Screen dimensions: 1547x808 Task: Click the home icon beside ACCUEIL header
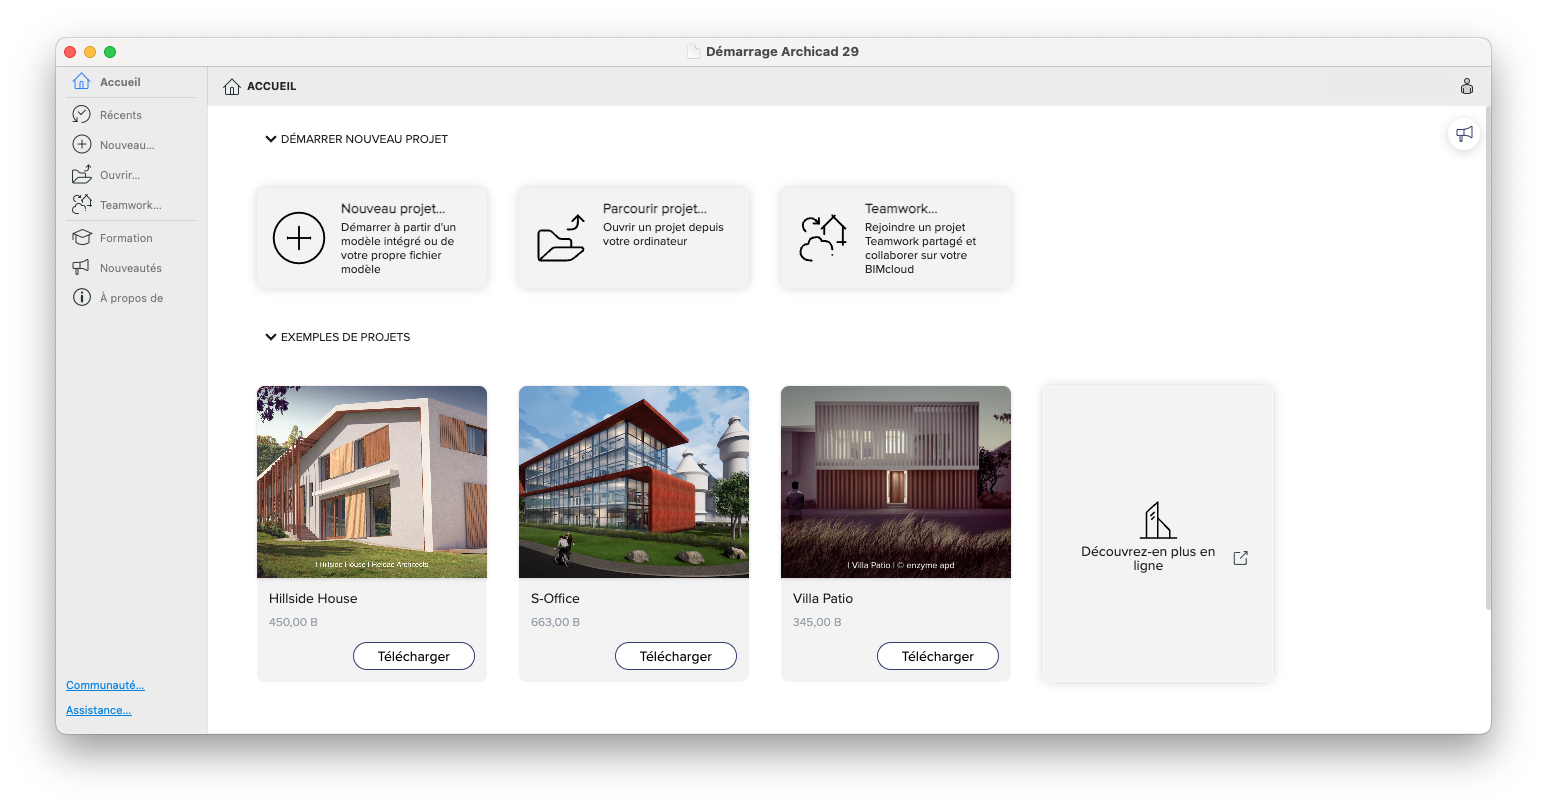tap(232, 86)
